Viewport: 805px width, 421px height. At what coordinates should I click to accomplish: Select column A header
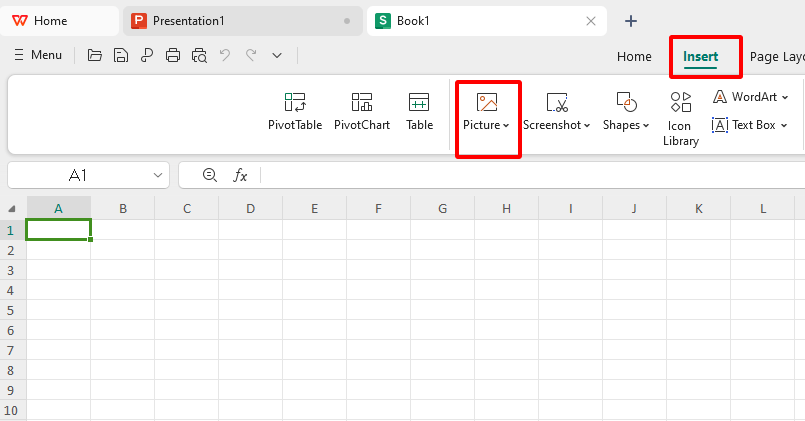tap(59, 208)
